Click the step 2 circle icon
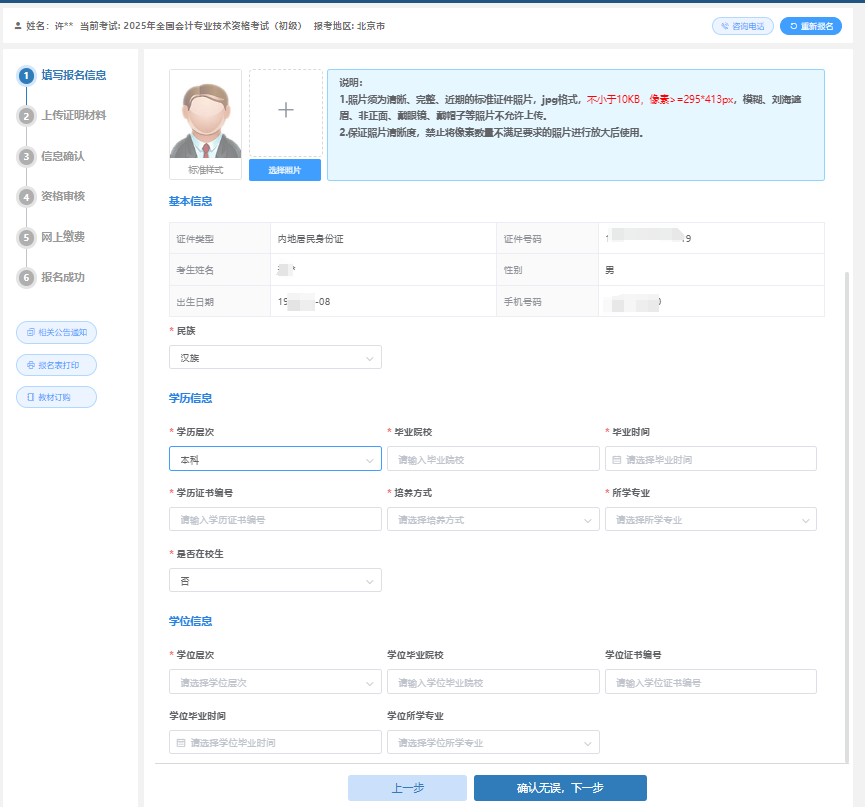The height and width of the screenshot is (807, 865). click(x=26, y=116)
